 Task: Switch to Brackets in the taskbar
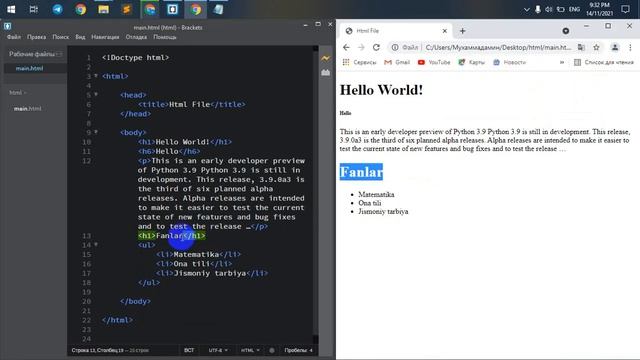tap(173, 9)
